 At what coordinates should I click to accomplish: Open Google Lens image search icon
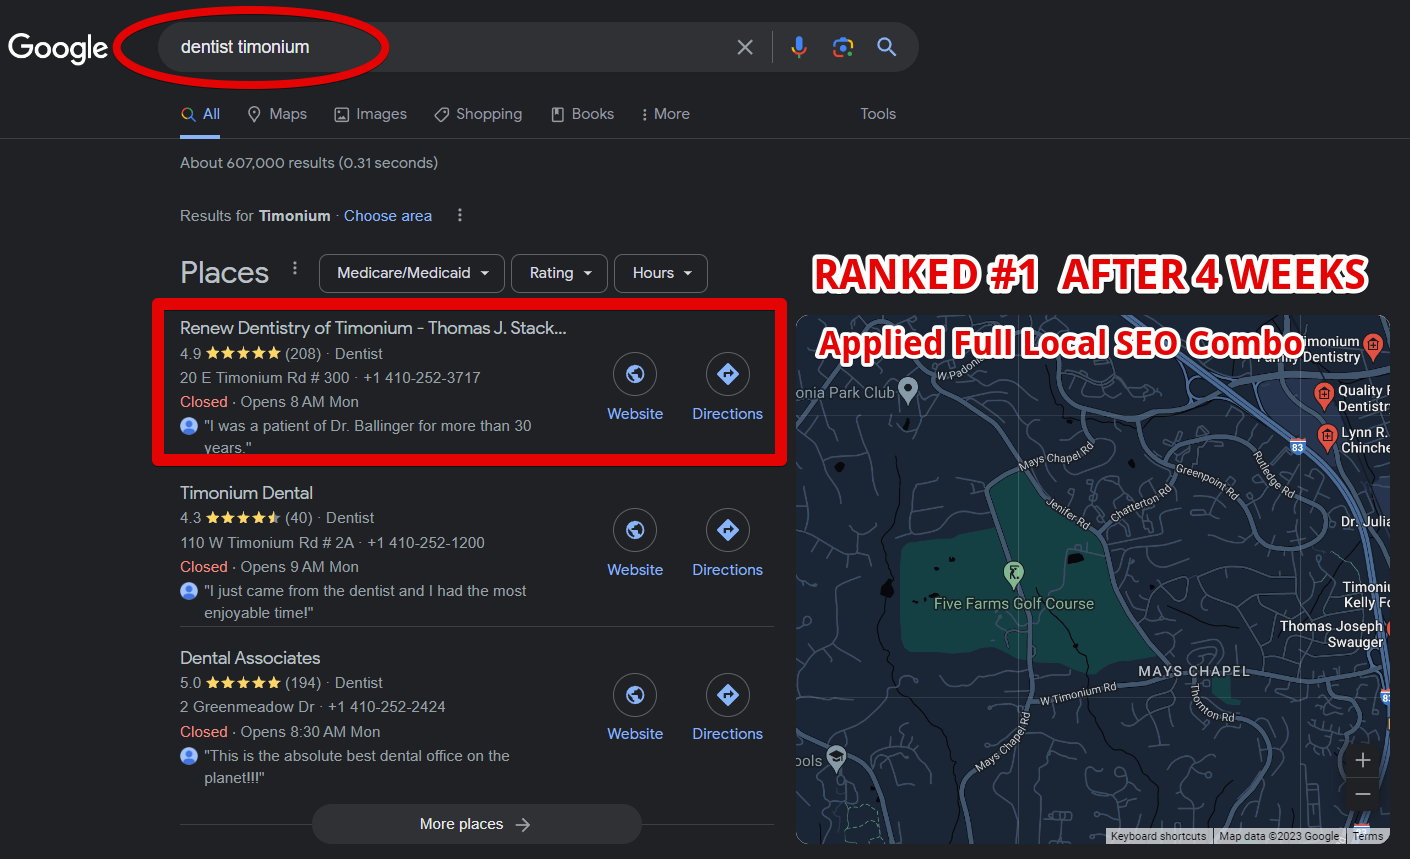click(x=843, y=47)
